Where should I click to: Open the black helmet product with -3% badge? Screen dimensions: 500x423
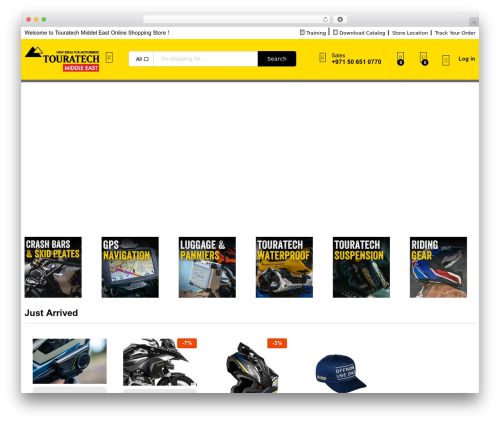[x=252, y=367]
